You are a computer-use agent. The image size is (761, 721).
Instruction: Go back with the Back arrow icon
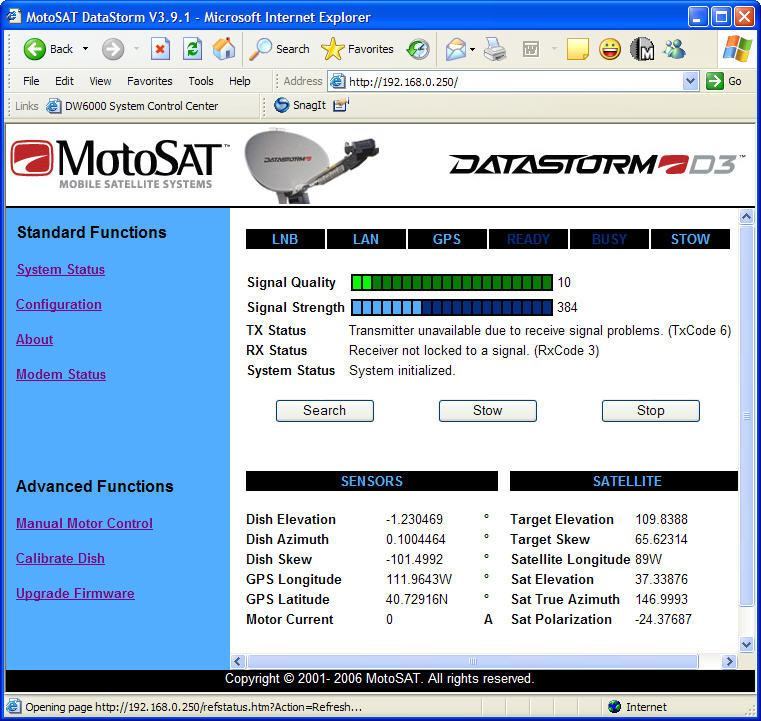[34, 49]
